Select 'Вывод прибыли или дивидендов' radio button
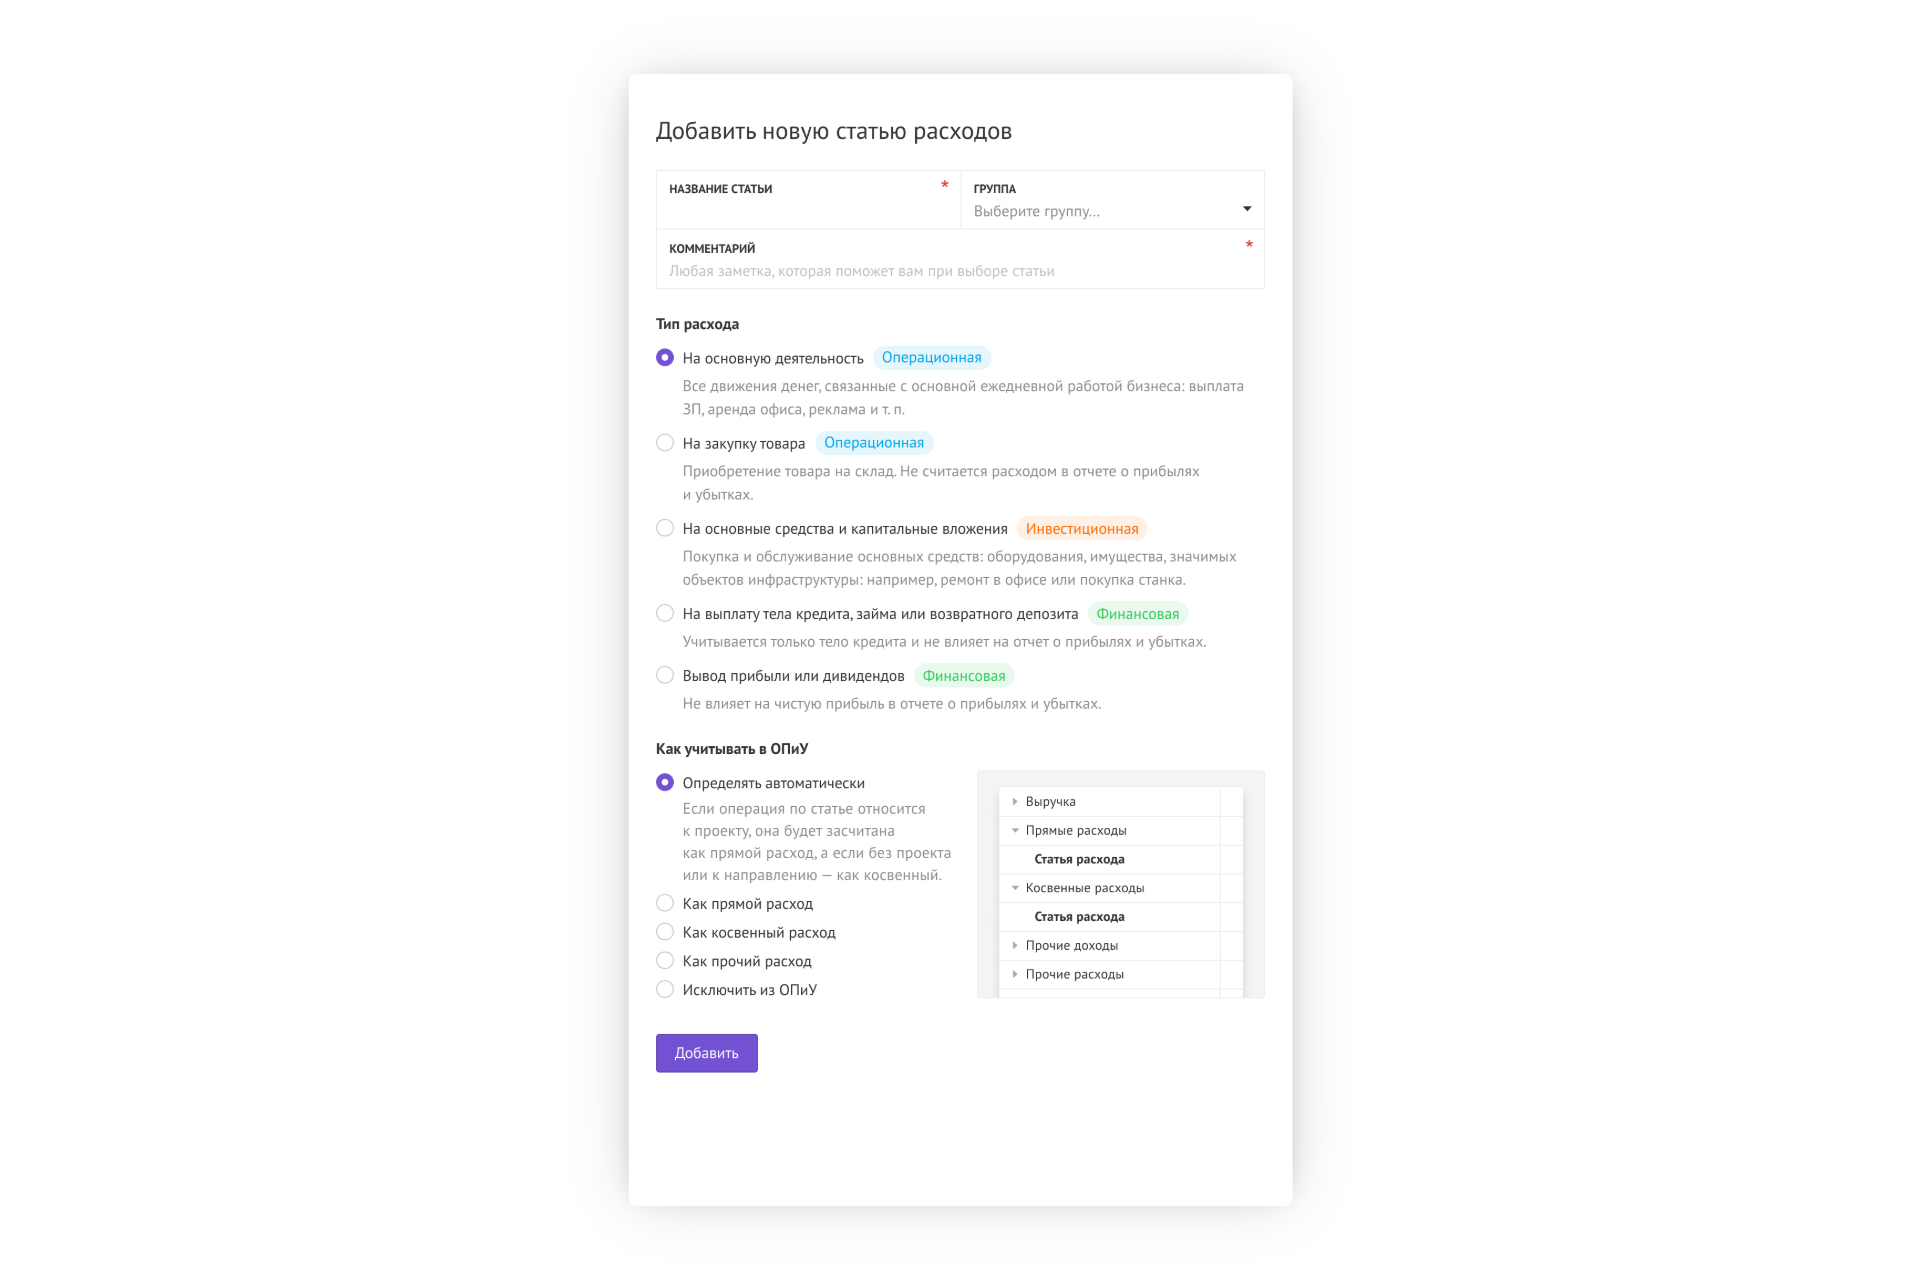The height and width of the screenshot is (1280, 1920). pos(665,675)
